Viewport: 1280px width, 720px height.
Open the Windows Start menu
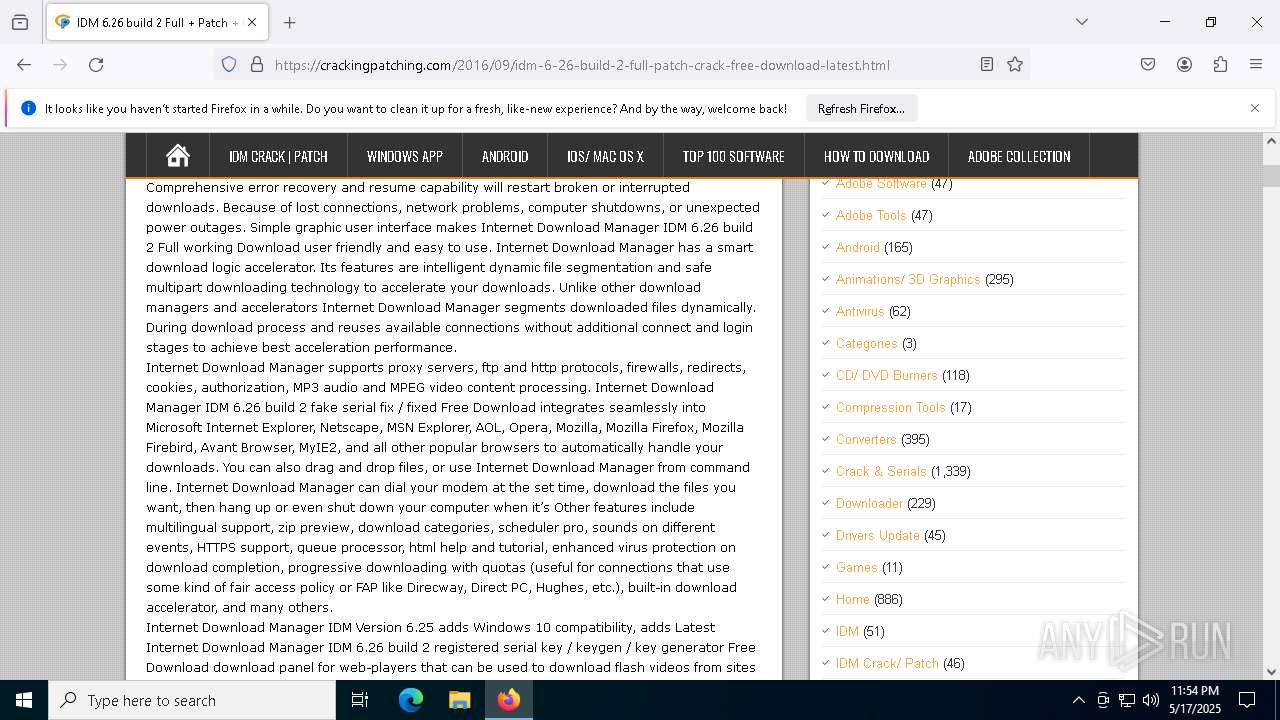coord(24,700)
